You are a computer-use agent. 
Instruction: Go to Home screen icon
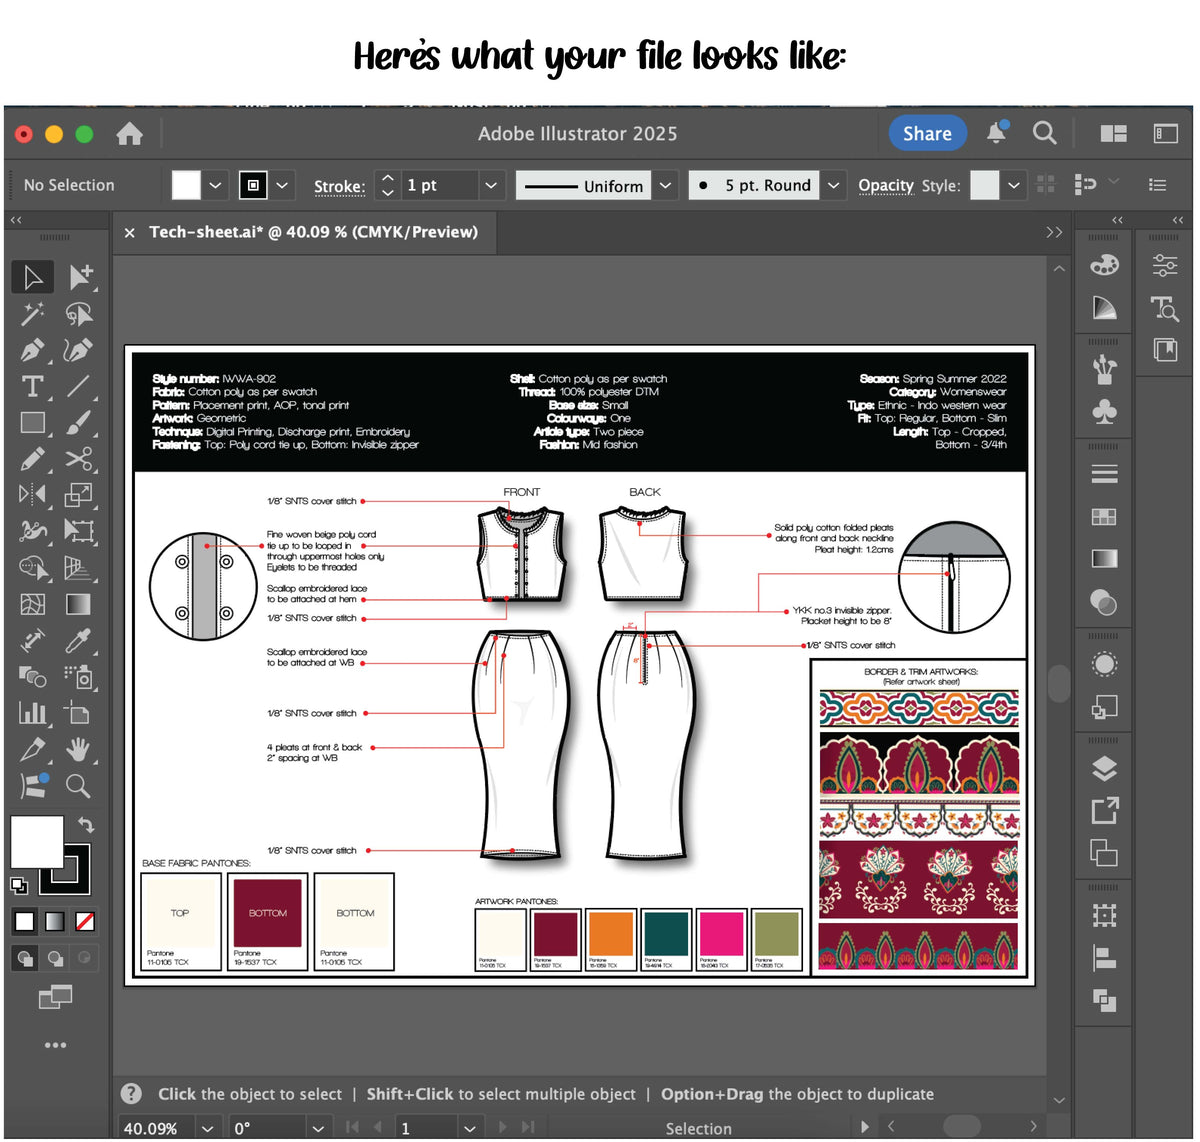(129, 133)
